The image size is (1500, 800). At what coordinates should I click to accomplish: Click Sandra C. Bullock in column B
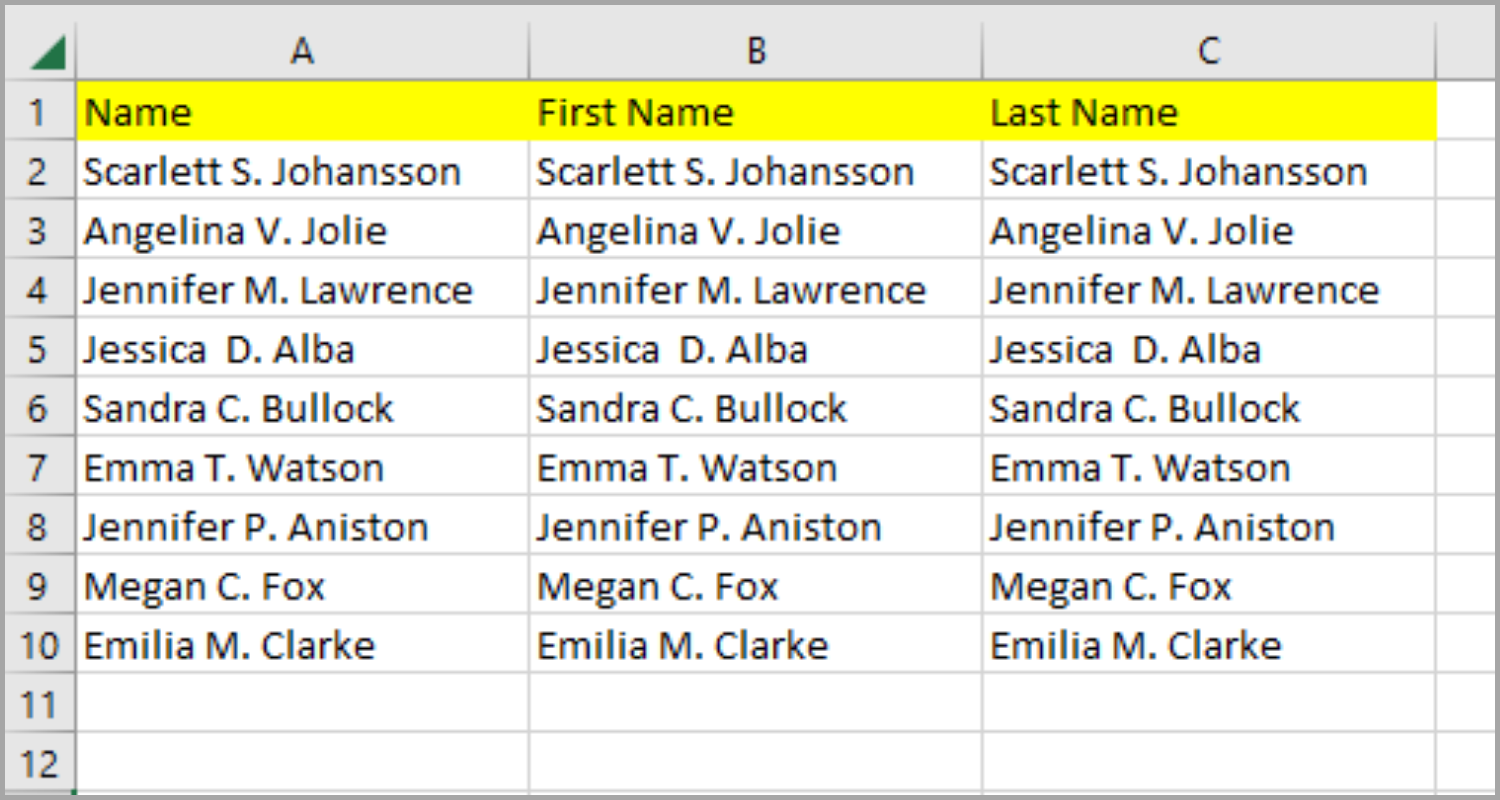click(692, 409)
